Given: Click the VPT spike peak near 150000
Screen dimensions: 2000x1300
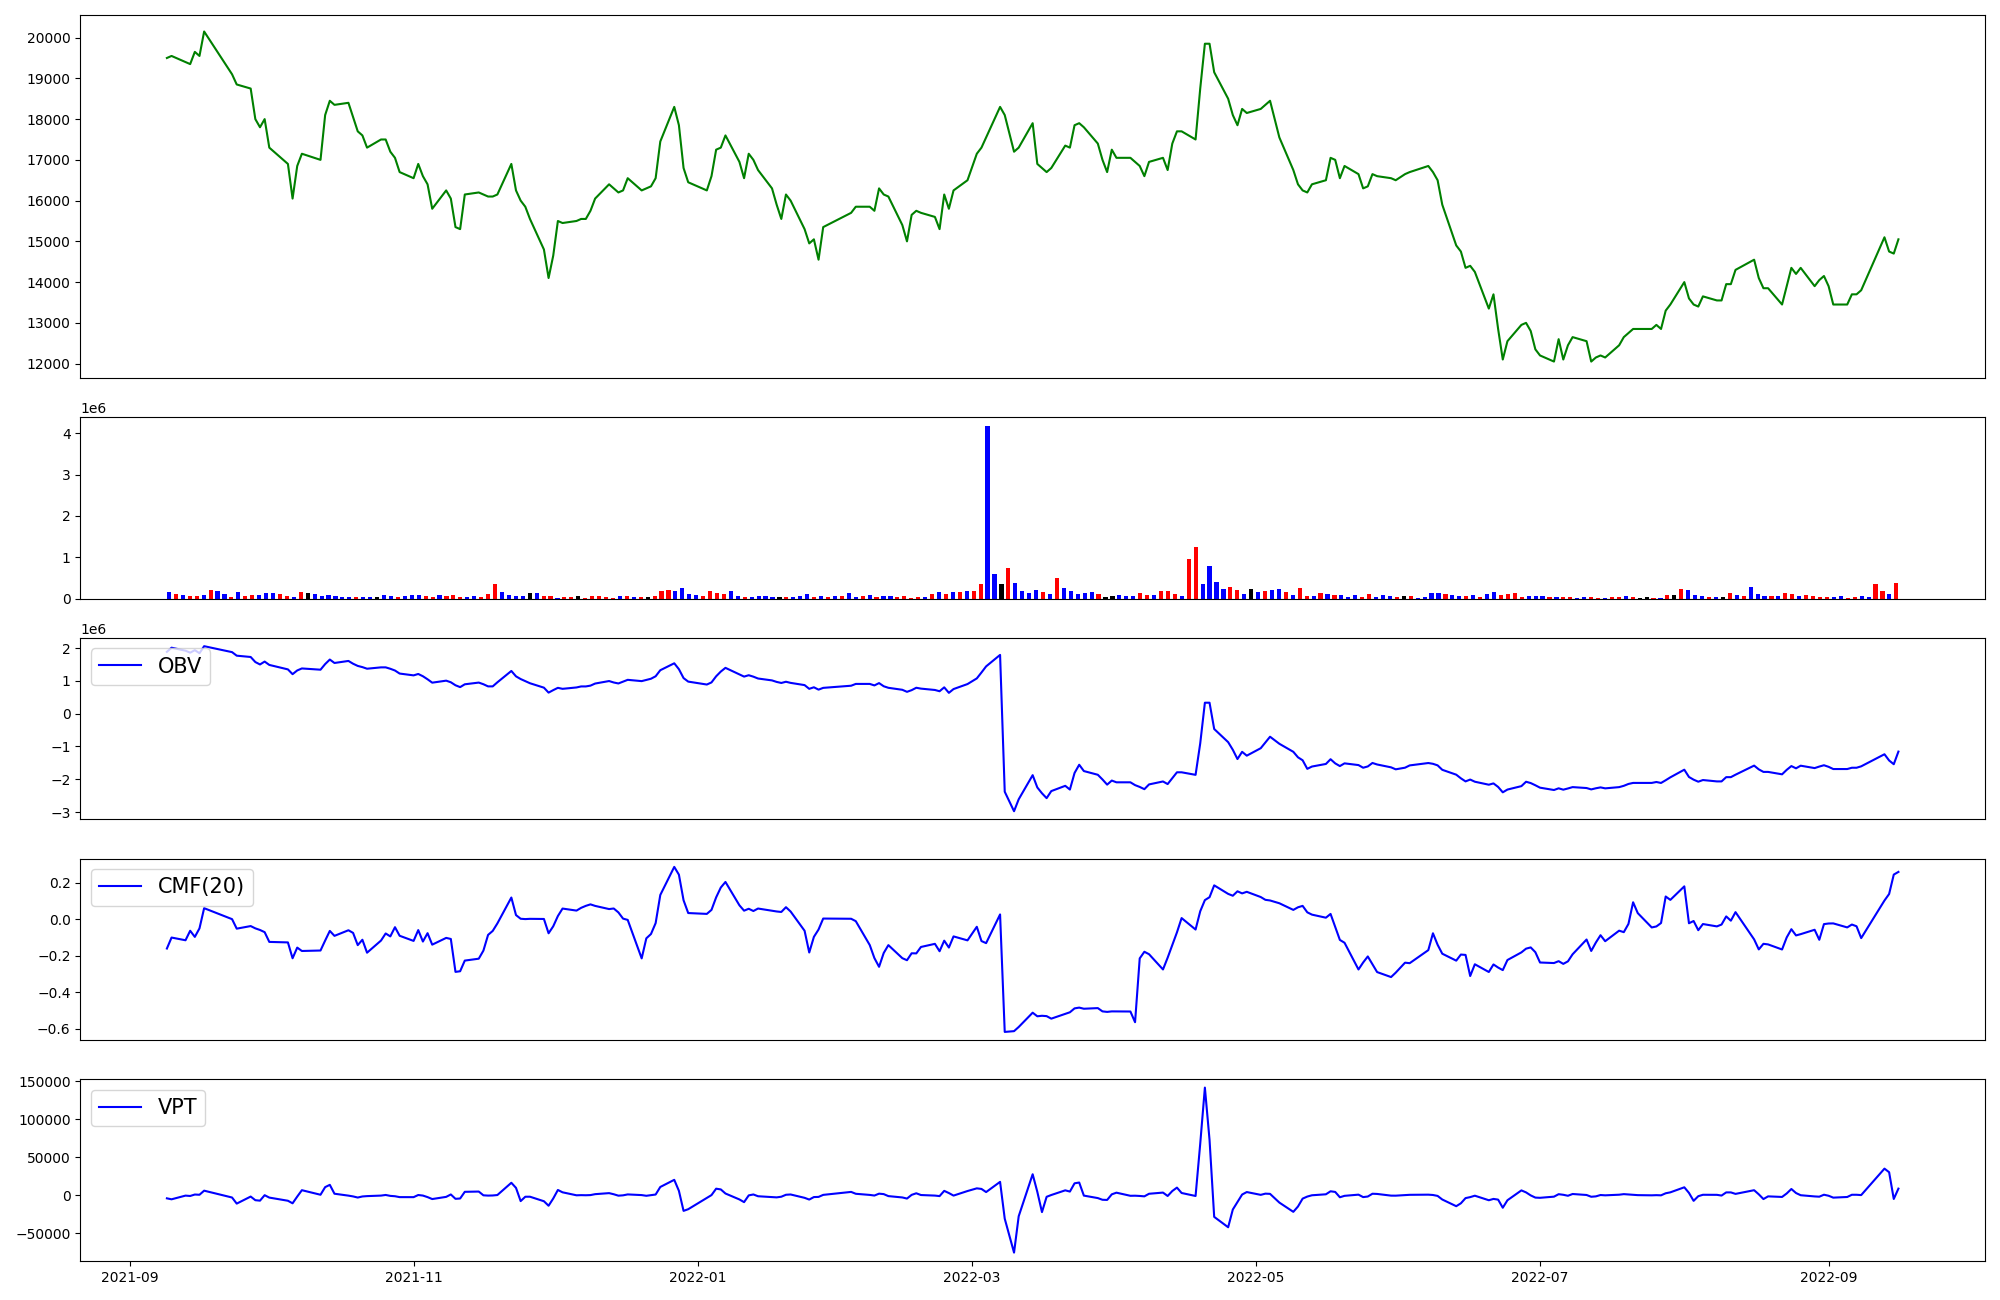Looking at the screenshot, I should click(1204, 1089).
